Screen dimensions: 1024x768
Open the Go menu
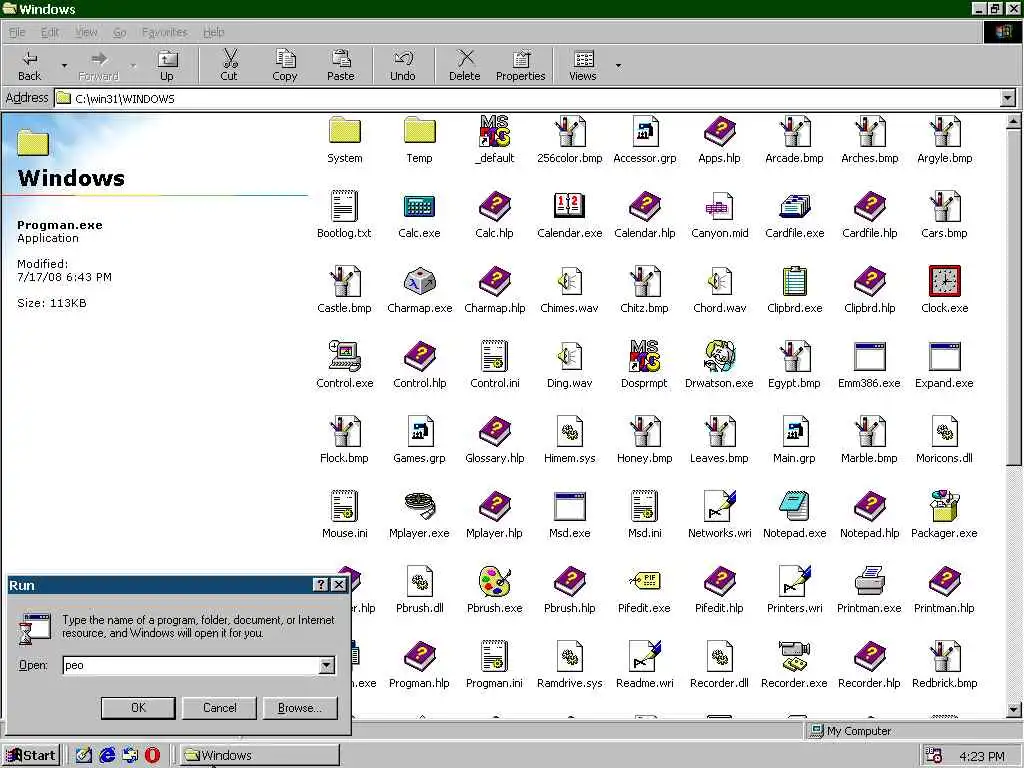coord(120,32)
